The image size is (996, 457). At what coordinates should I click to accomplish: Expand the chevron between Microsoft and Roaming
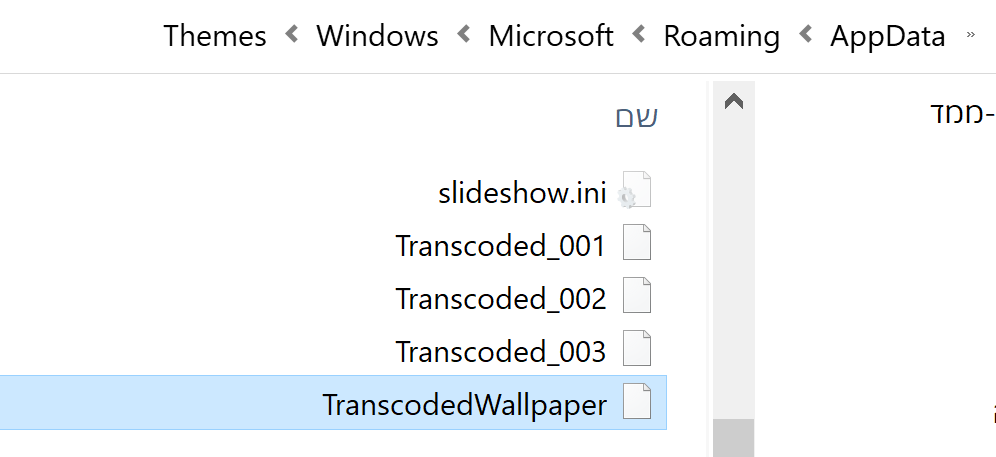[639, 36]
